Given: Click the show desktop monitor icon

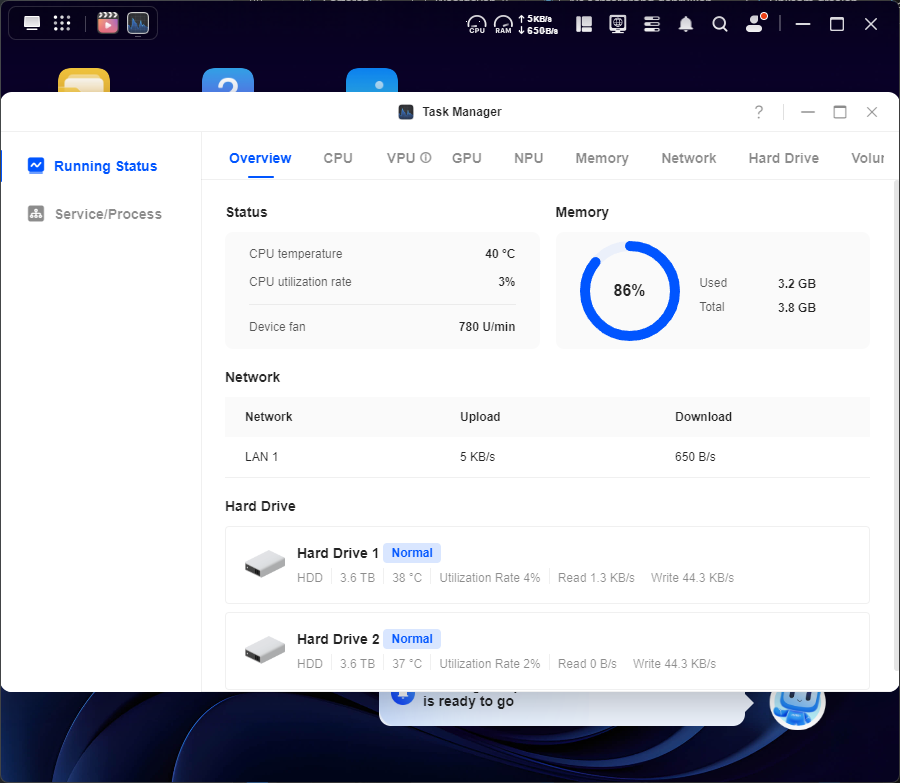Looking at the screenshot, I should click(x=32, y=23).
